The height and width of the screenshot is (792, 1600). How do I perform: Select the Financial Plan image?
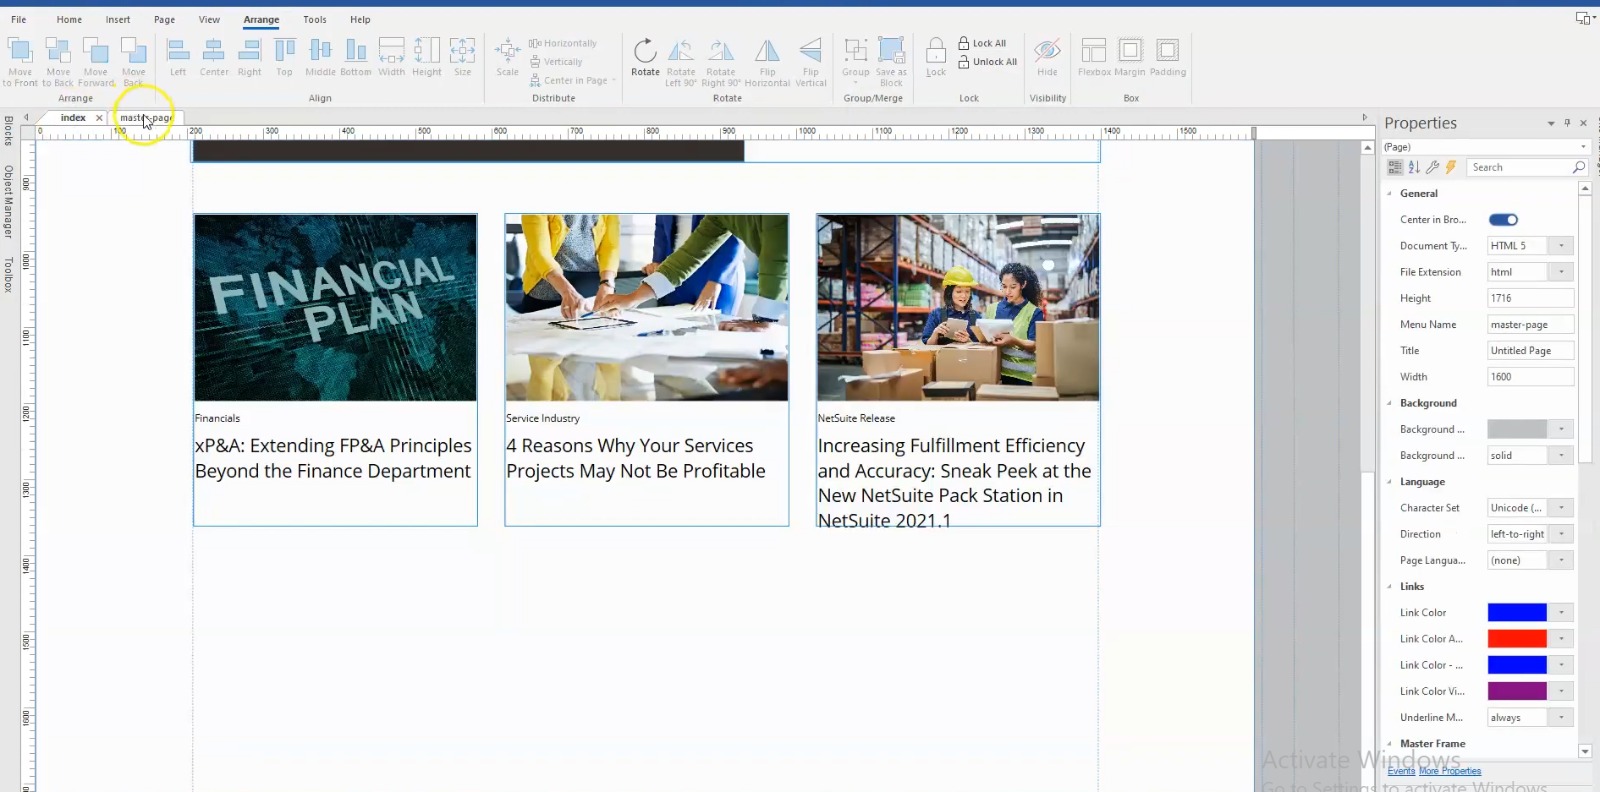[x=335, y=308]
